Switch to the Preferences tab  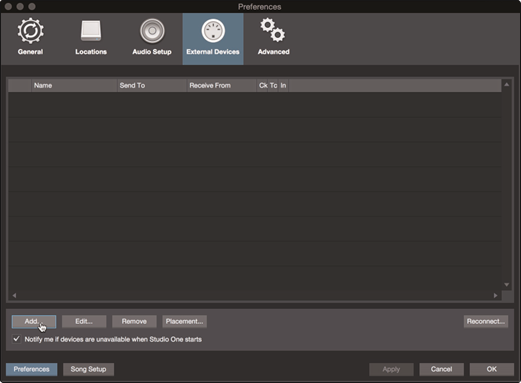tap(32, 369)
